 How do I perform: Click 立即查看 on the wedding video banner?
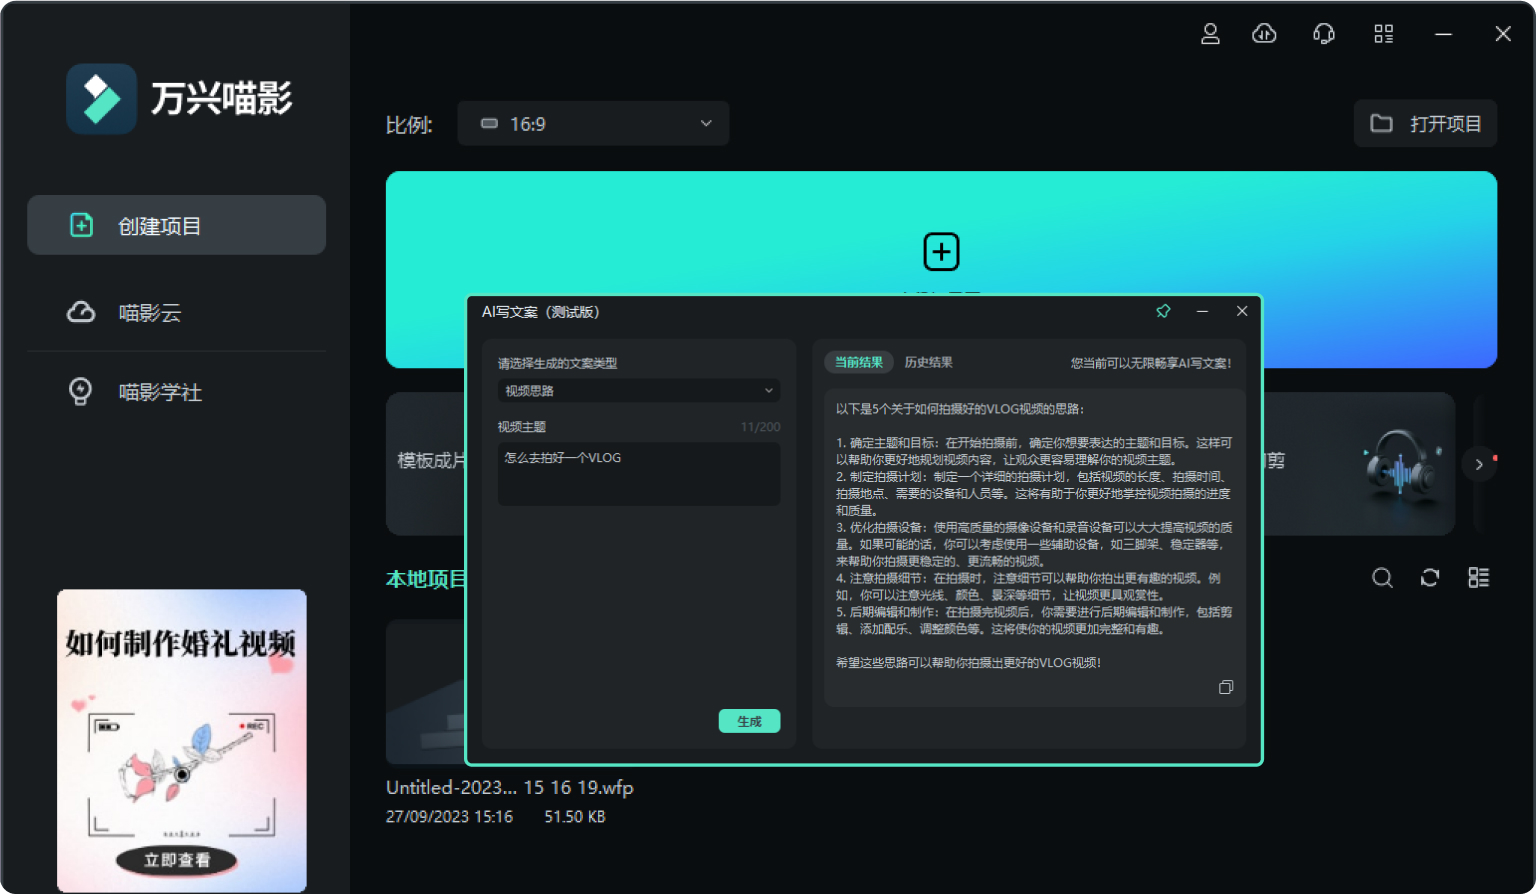(177, 860)
